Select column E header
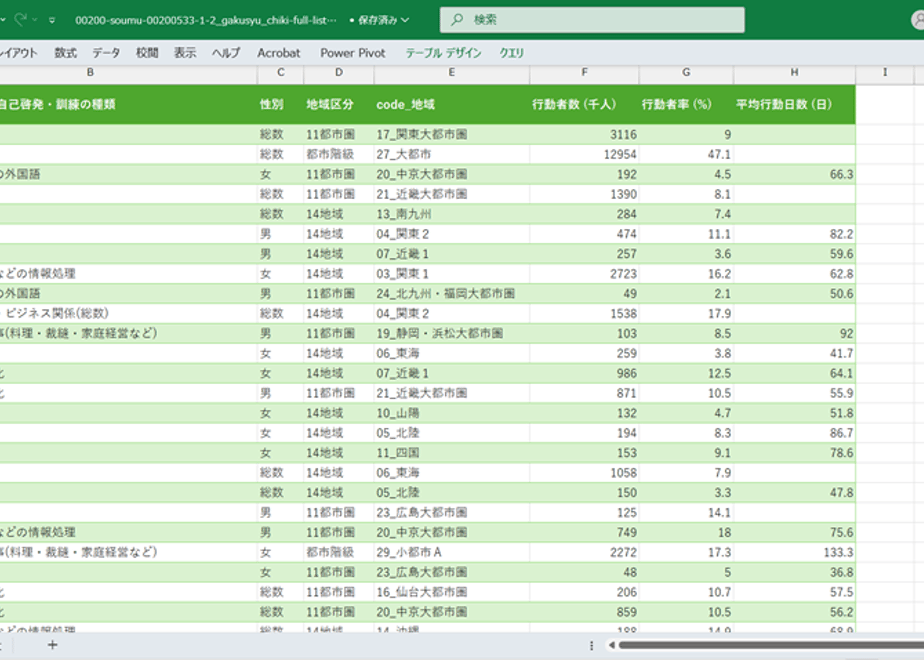The height and width of the screenshot is (660, 924). point(451,72)
